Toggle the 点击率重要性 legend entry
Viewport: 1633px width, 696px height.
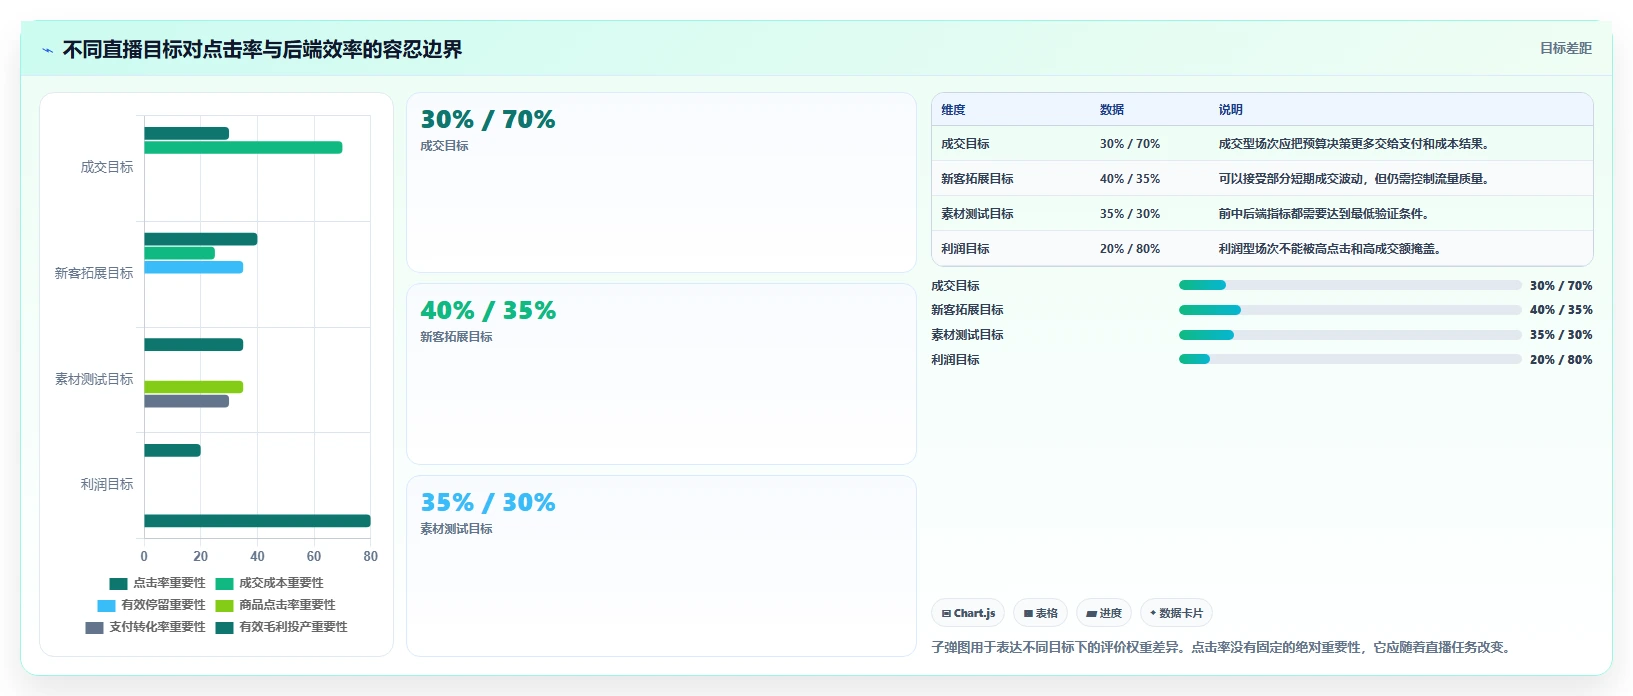(x=157, y=583)
